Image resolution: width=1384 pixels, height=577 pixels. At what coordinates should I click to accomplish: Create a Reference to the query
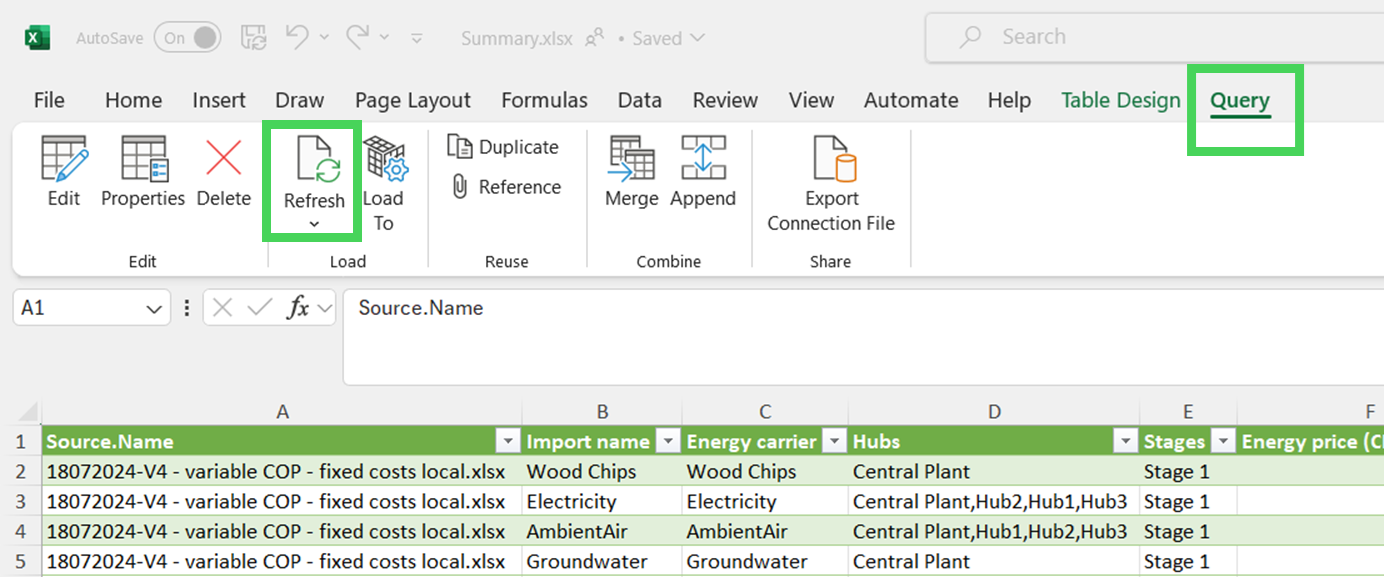tap(505, 187)
